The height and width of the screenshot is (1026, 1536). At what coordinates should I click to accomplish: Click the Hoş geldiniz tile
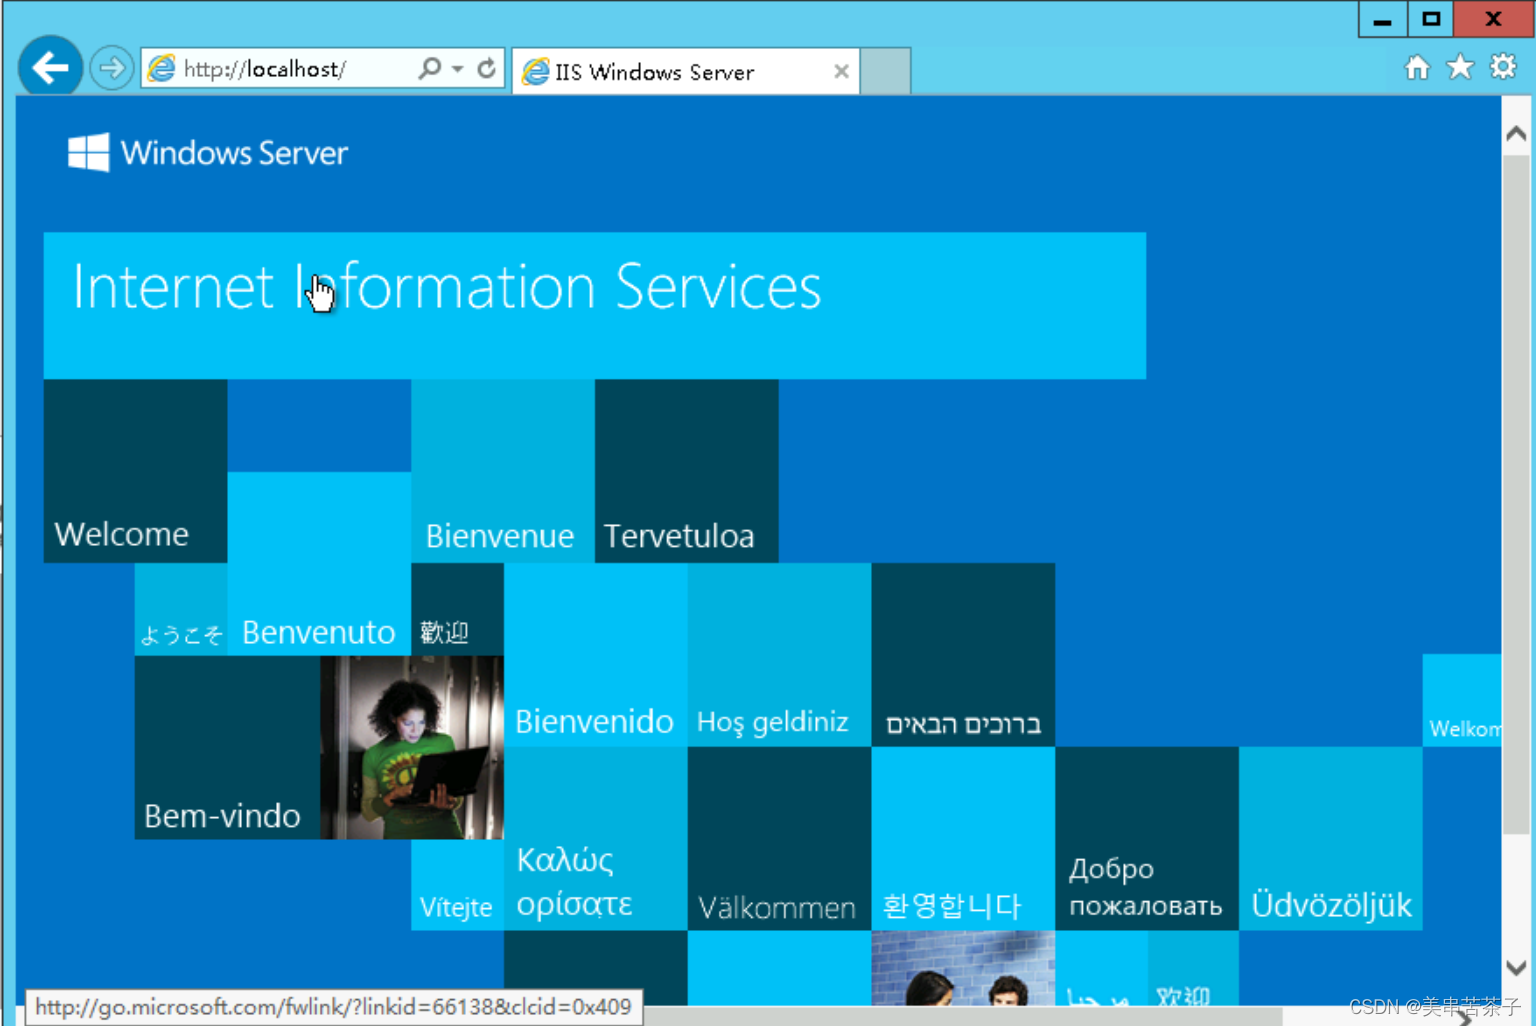tap(779, 655)
